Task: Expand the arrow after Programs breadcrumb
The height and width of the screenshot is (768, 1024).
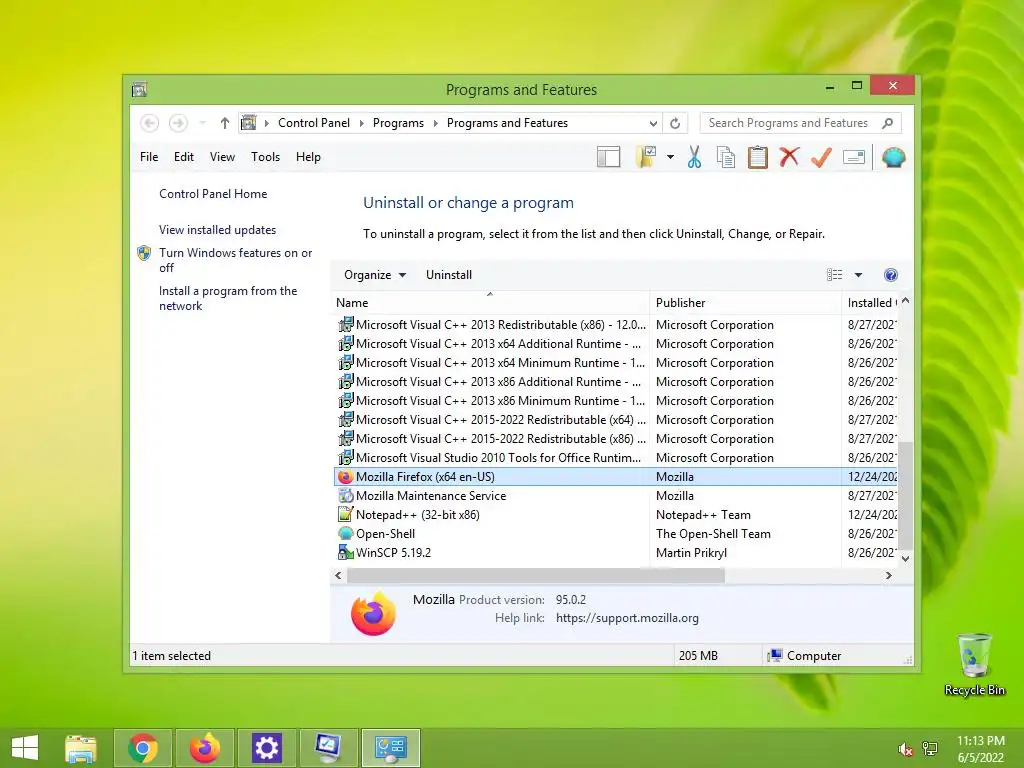Action: (436, 123)
